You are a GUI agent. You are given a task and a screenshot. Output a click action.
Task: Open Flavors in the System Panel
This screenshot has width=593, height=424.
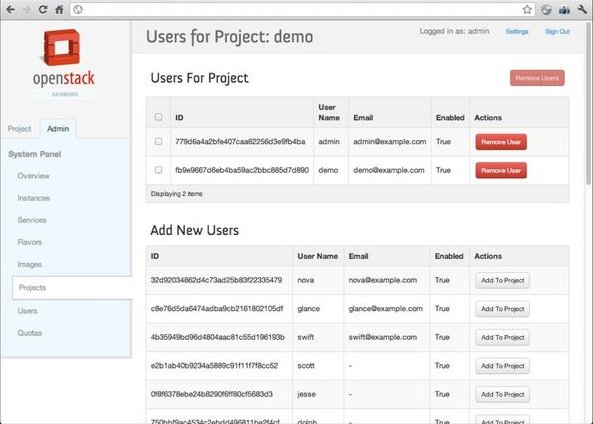click(x=29, y=242)
